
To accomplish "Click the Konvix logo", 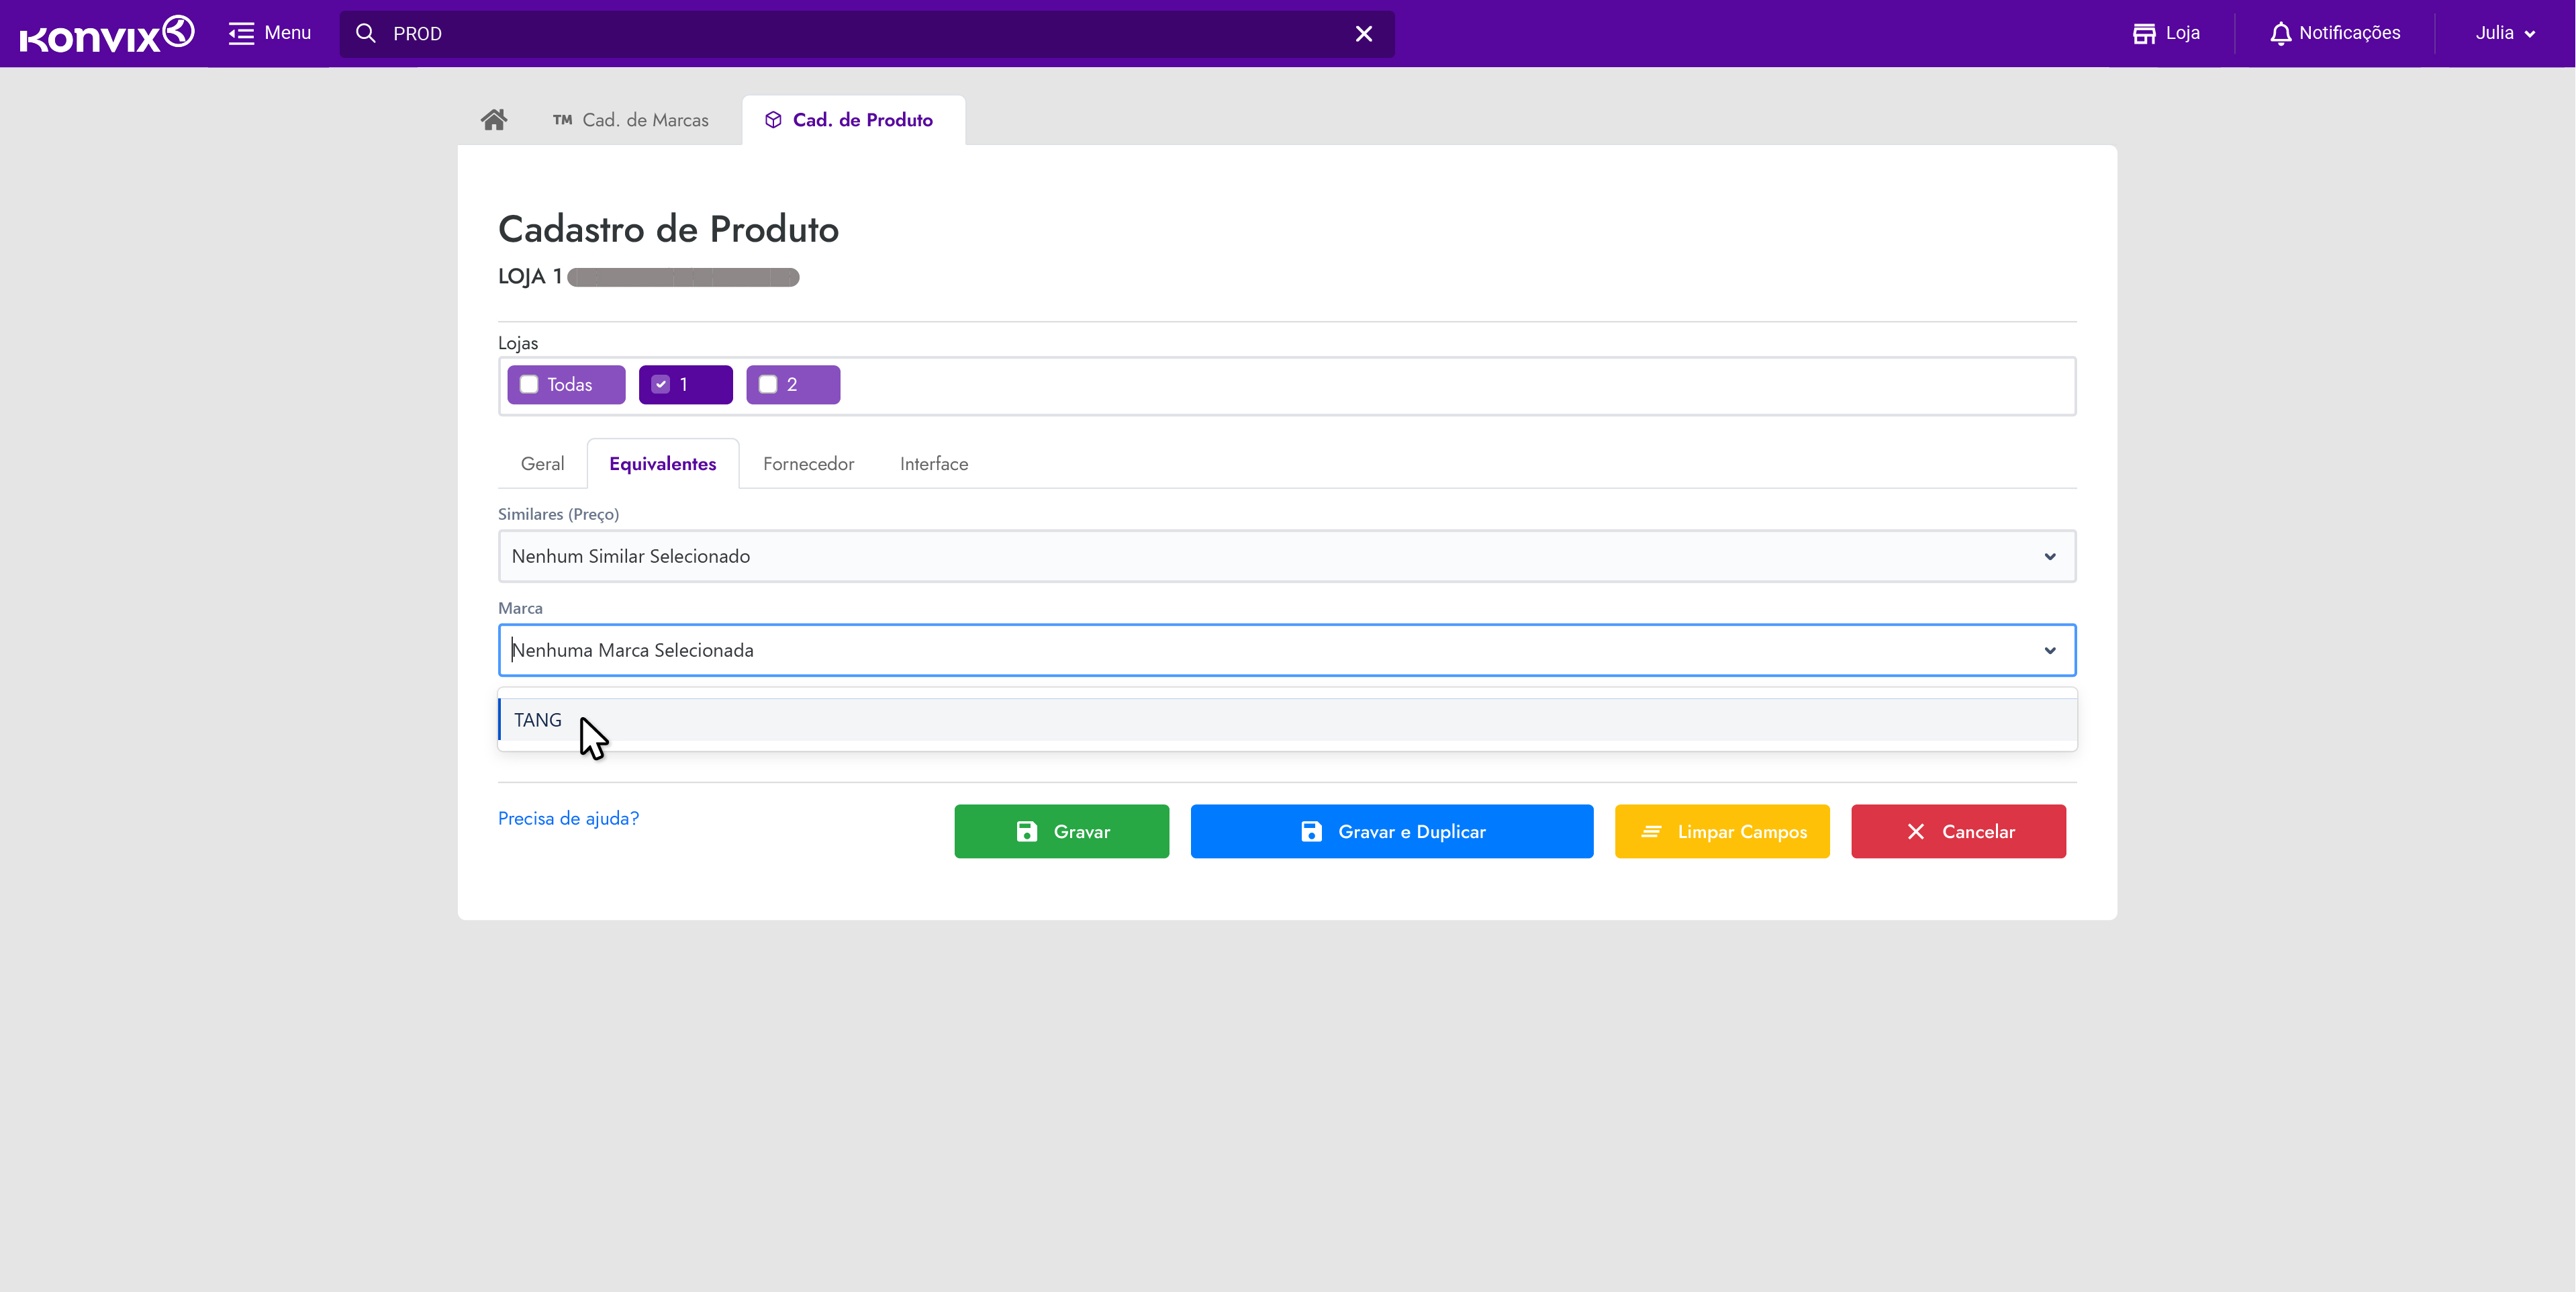I will pyautogui.click(x=106, y=34).
